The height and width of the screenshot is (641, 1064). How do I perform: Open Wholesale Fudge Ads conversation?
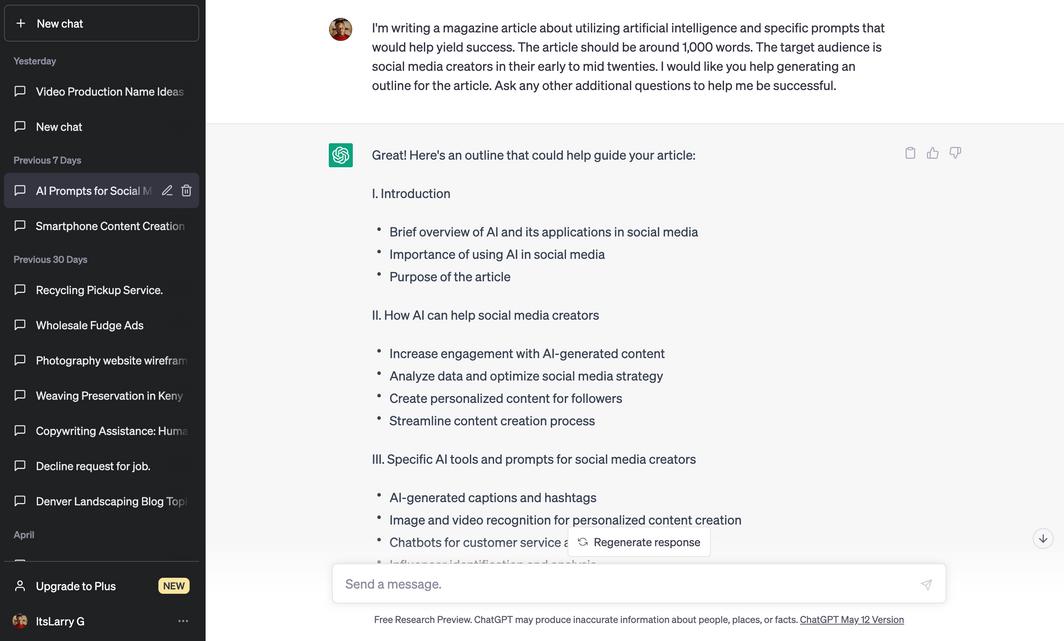pos(90,325)
